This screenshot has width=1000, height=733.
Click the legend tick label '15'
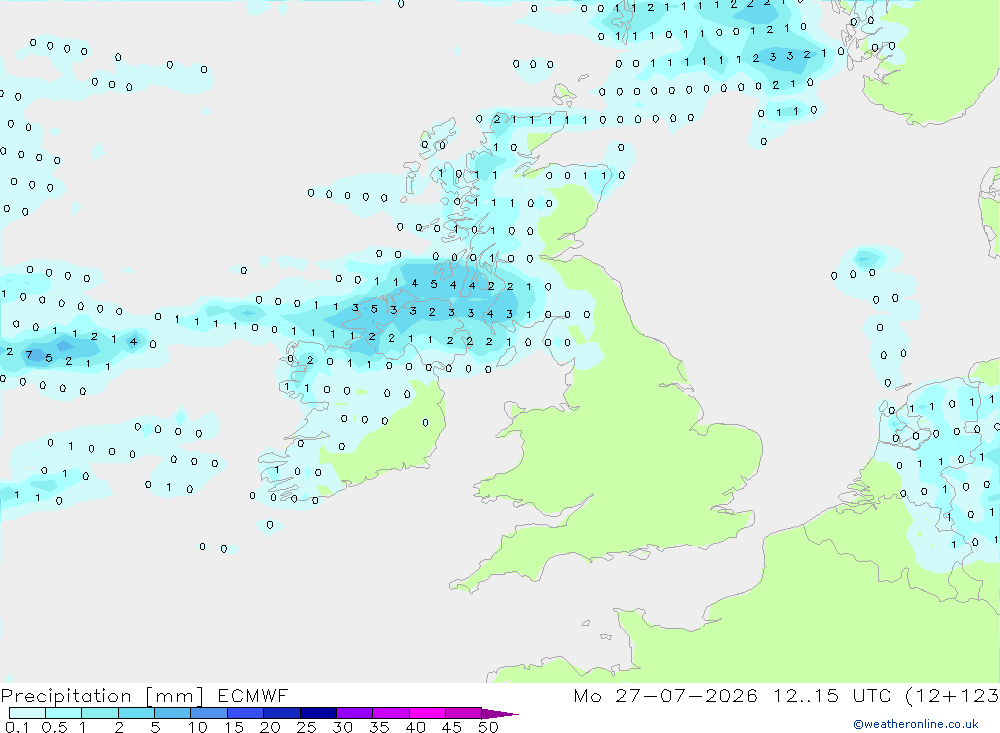pos(233,727)
